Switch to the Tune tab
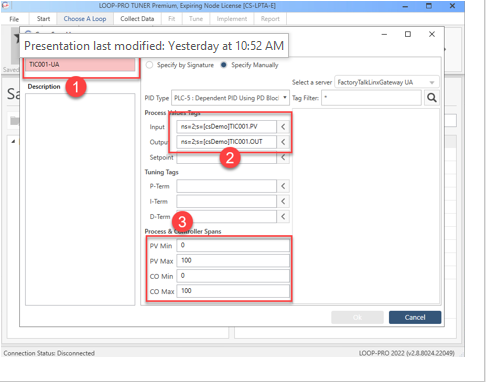This screenshot has width=486, height=382. (196, 19)
